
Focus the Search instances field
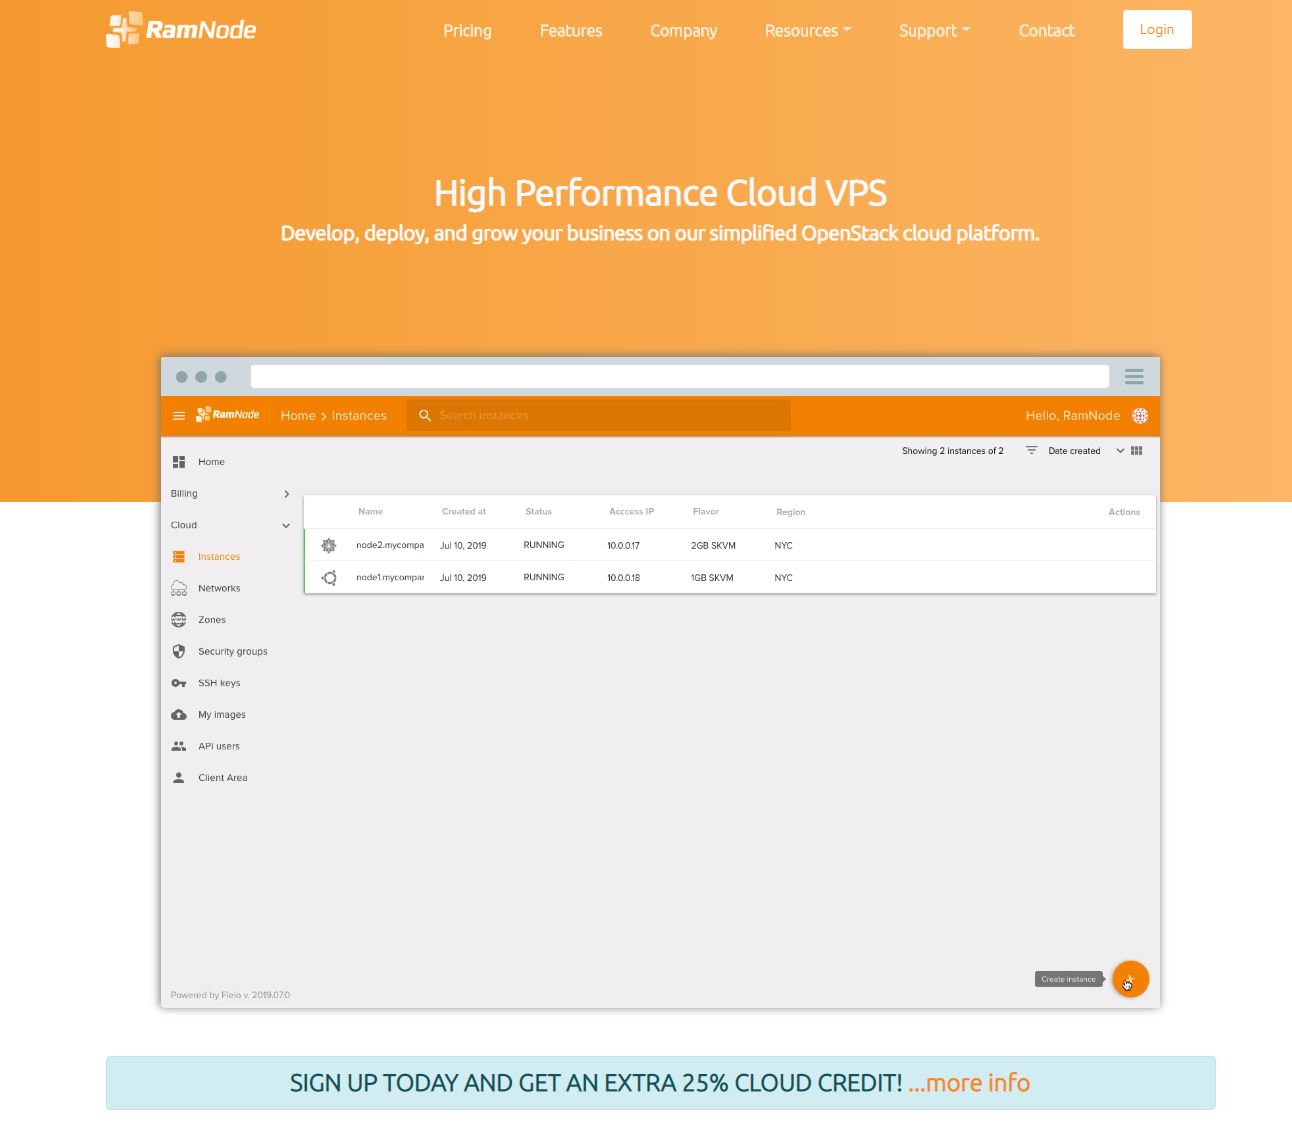click(598, 415)
